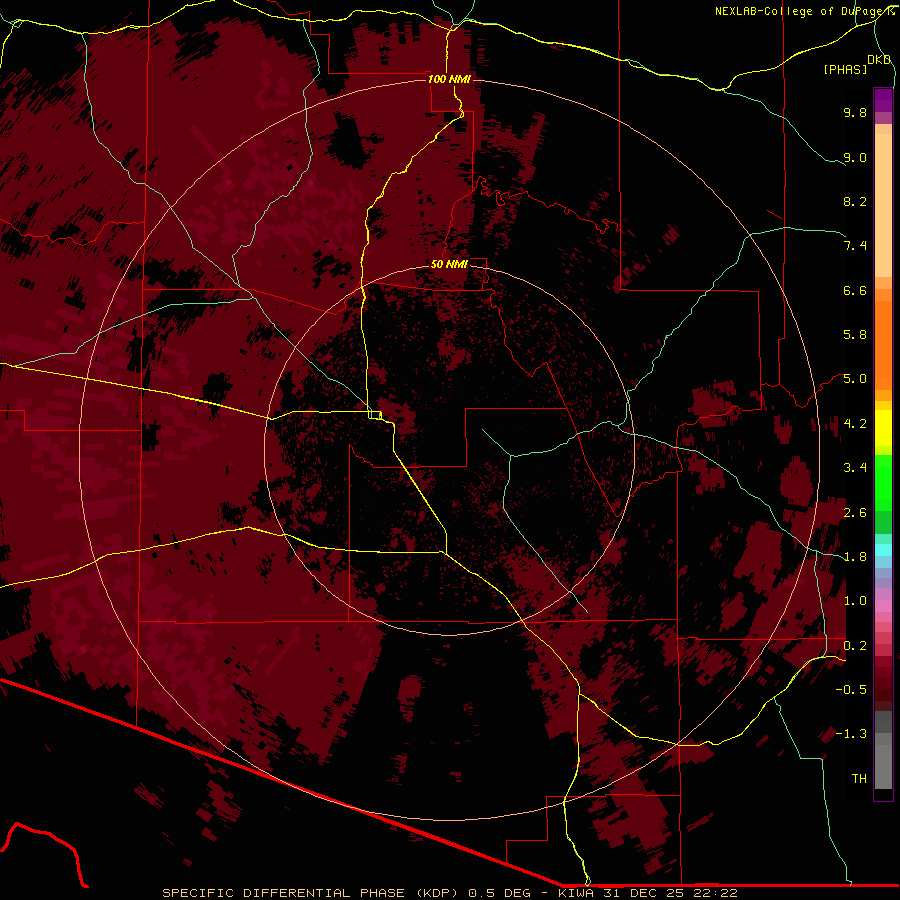Click the 8.2 scale value

[855, 201]
